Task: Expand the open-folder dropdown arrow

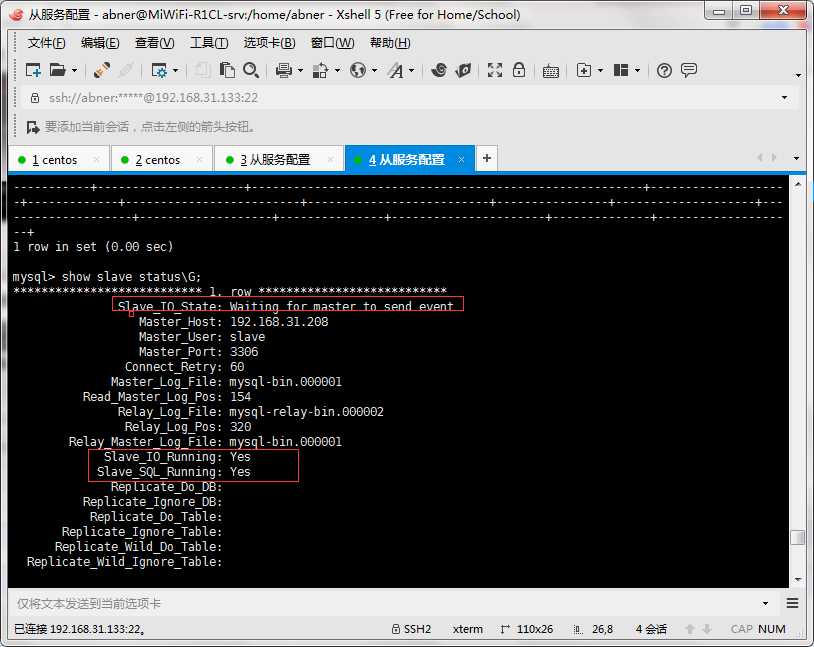Action: pyautogui.click(x=74, y=70)
